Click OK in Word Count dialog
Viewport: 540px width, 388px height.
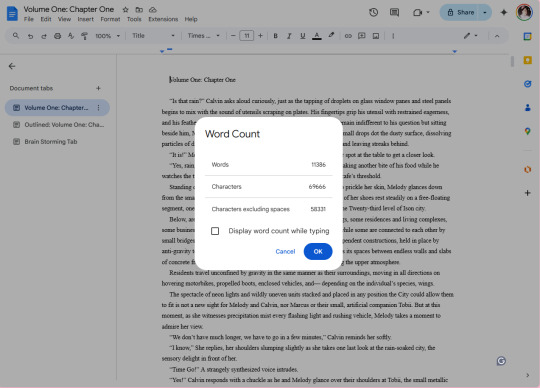[318, 251]
